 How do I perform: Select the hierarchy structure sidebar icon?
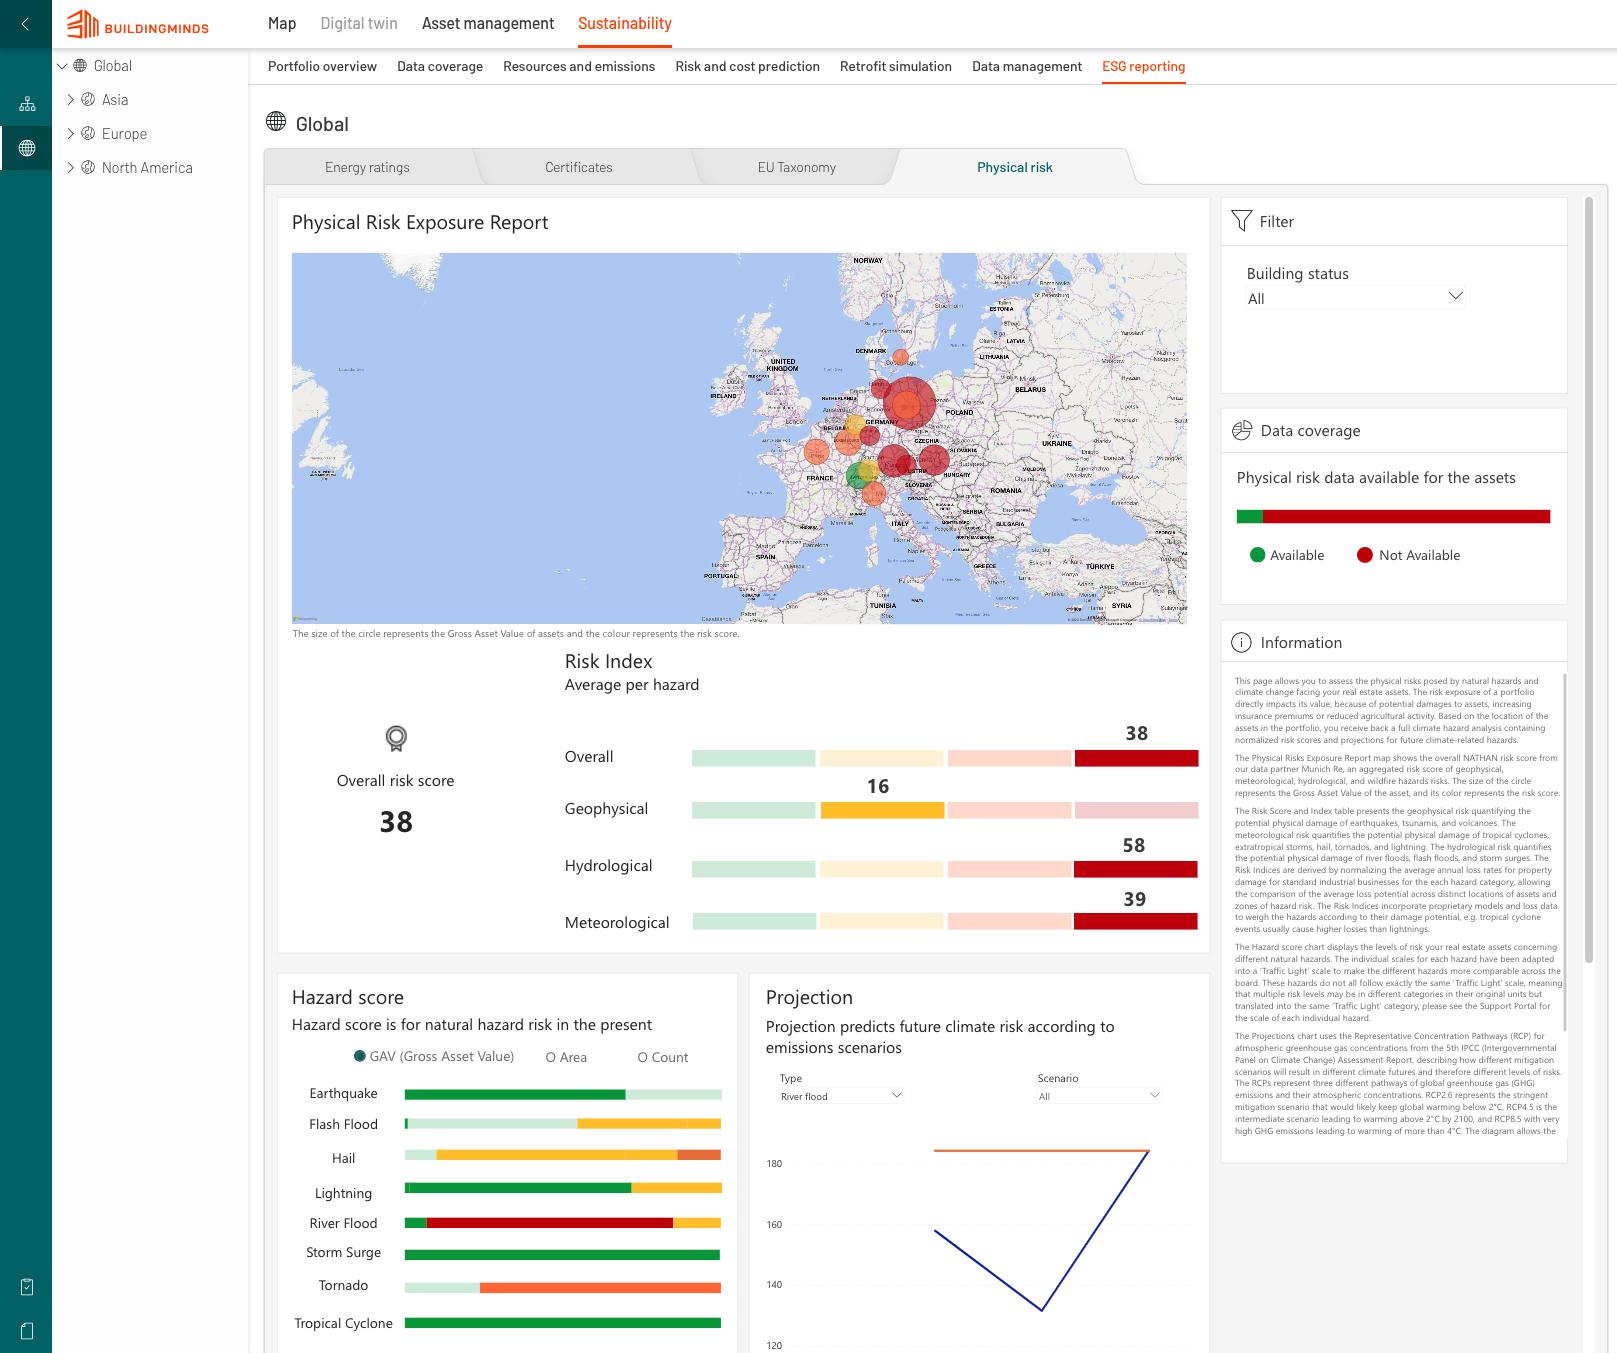27,104
